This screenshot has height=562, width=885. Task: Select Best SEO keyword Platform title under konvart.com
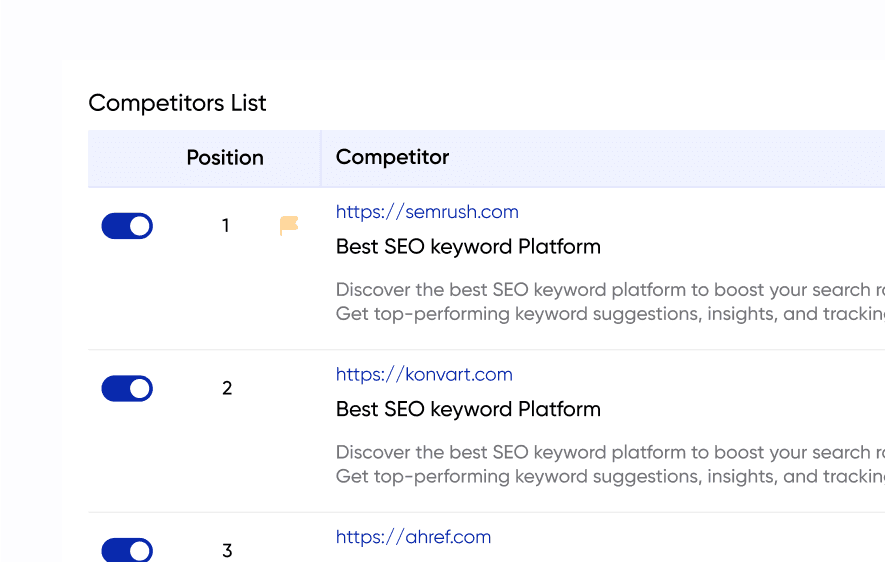tap(468, 409)
